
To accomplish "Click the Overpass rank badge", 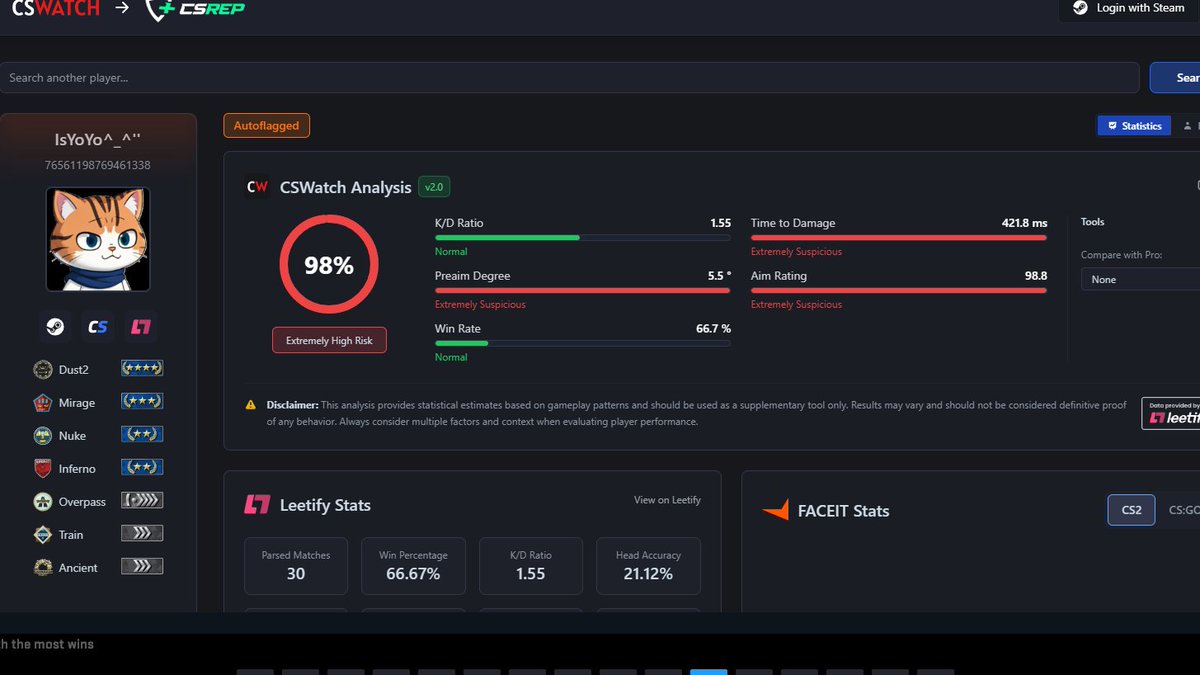I will tap(142, 500).
